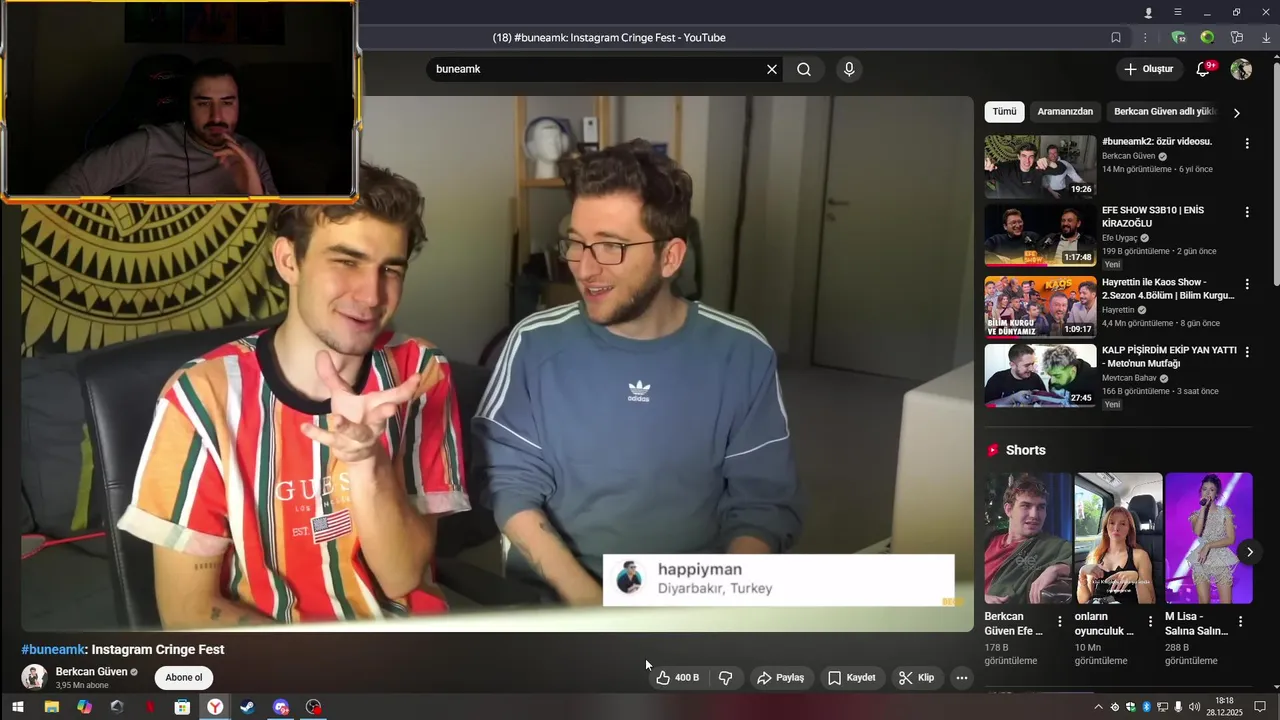
Task: Open Hayrettin ile Kaos Show thumbnail
Action: [1040, 307]
